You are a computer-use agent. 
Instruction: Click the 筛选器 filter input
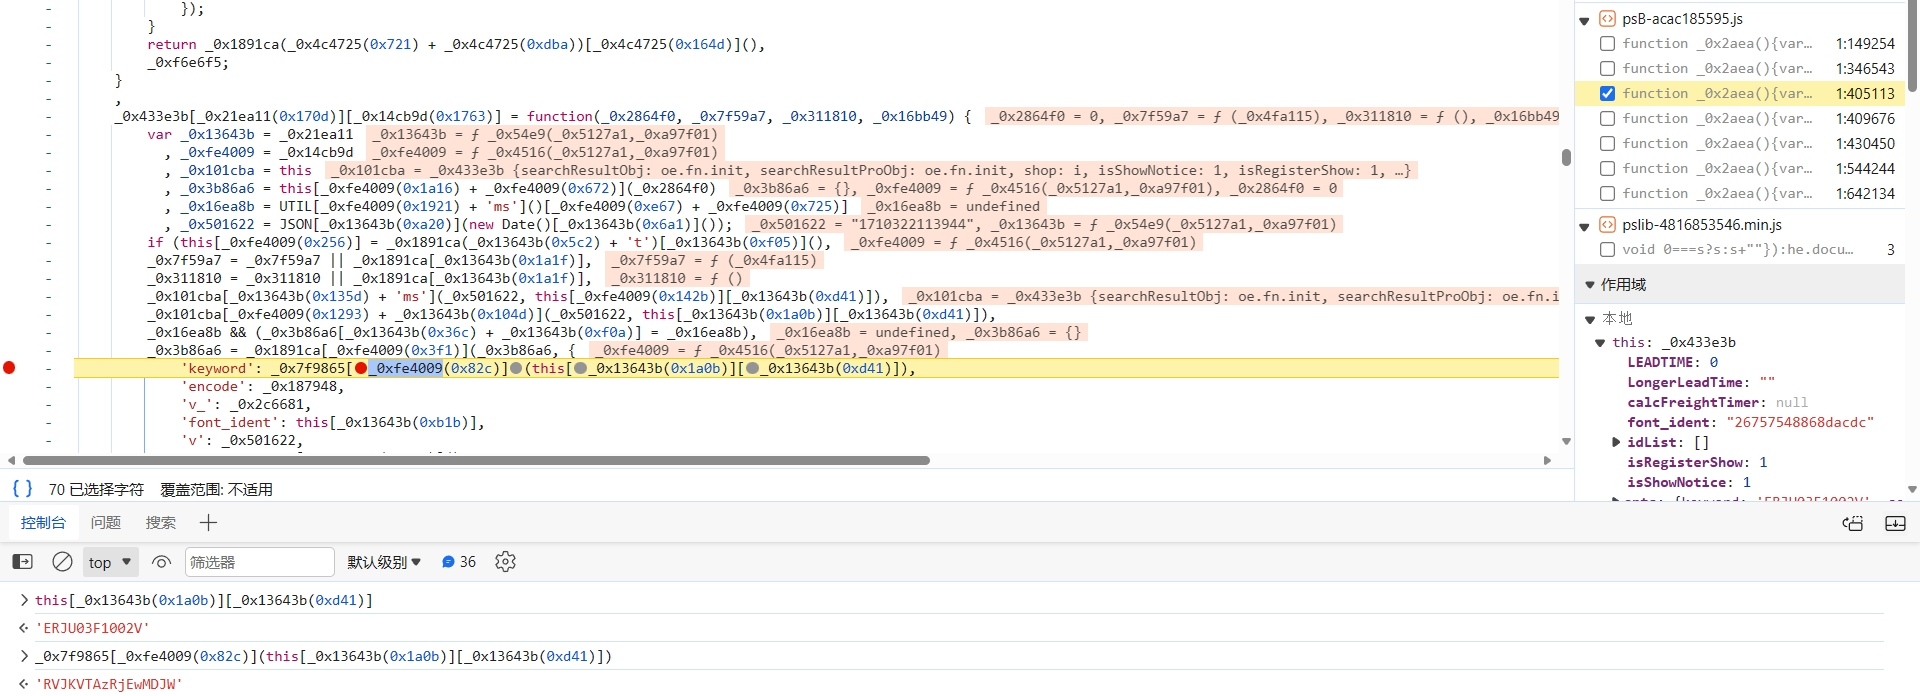[x=260, y=562]
